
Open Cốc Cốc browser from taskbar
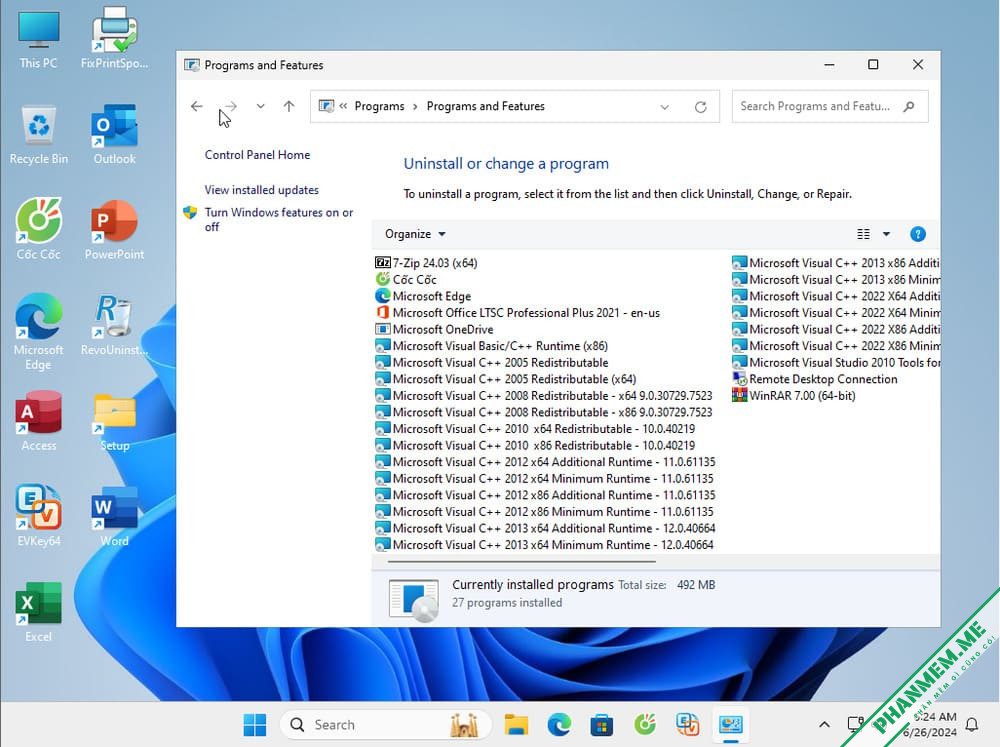pyautogui.click(x=645, y=725)
